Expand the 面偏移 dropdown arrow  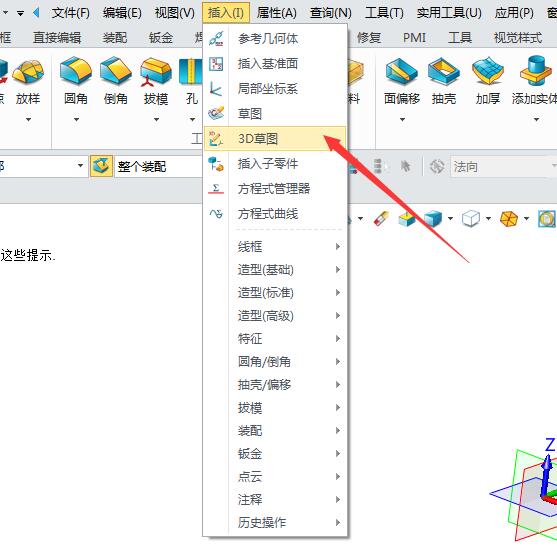(x=402, y=120)
